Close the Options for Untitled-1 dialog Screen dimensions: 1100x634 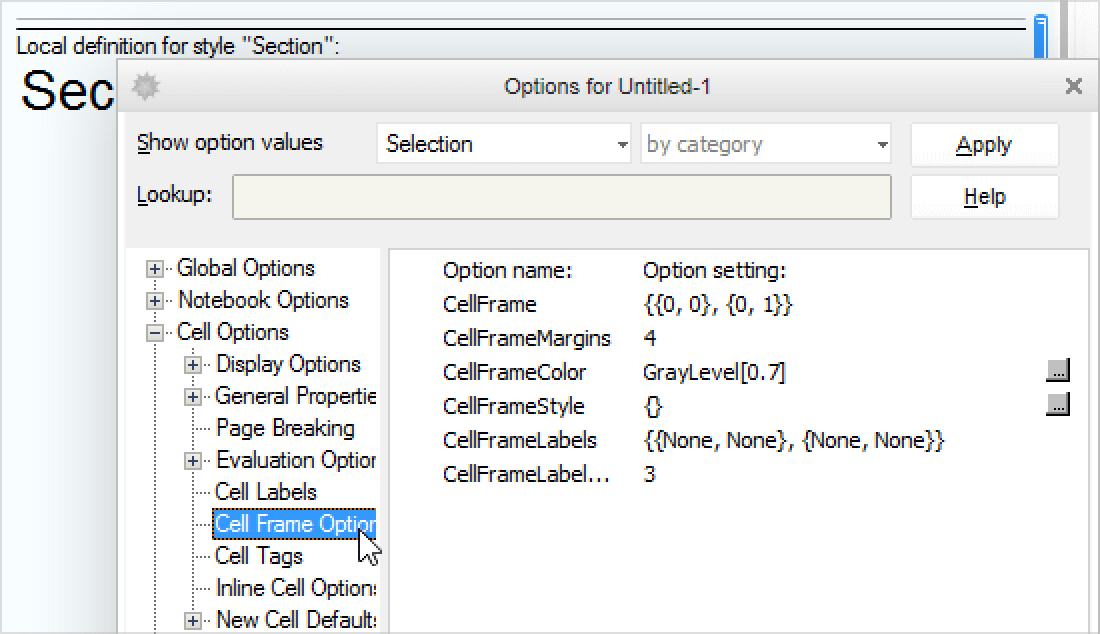(1073, 87)
